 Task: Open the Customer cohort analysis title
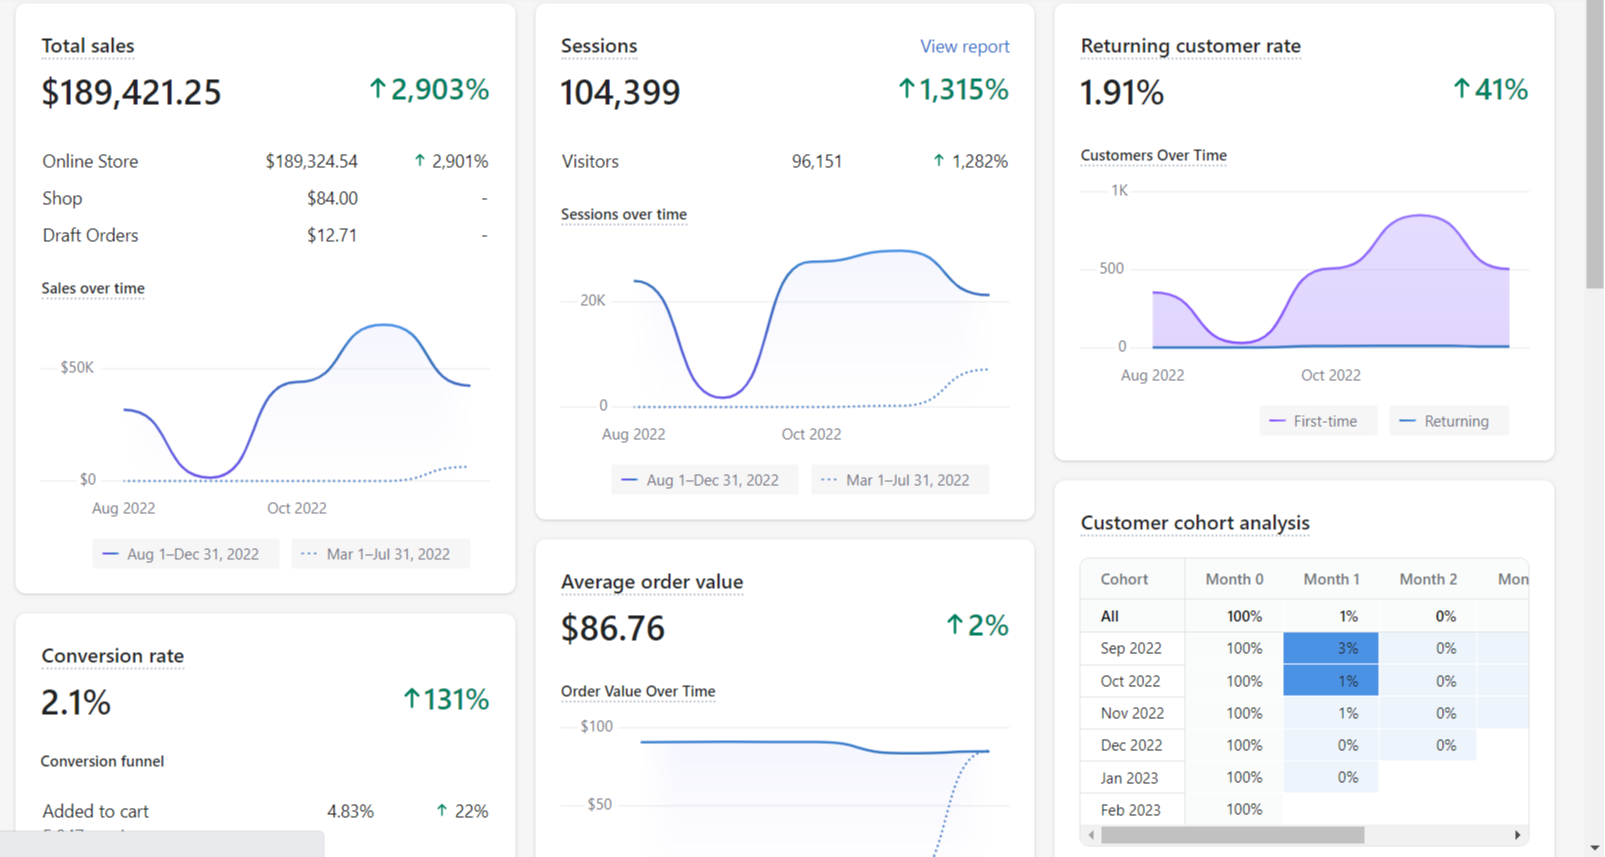click(1195, 523)
